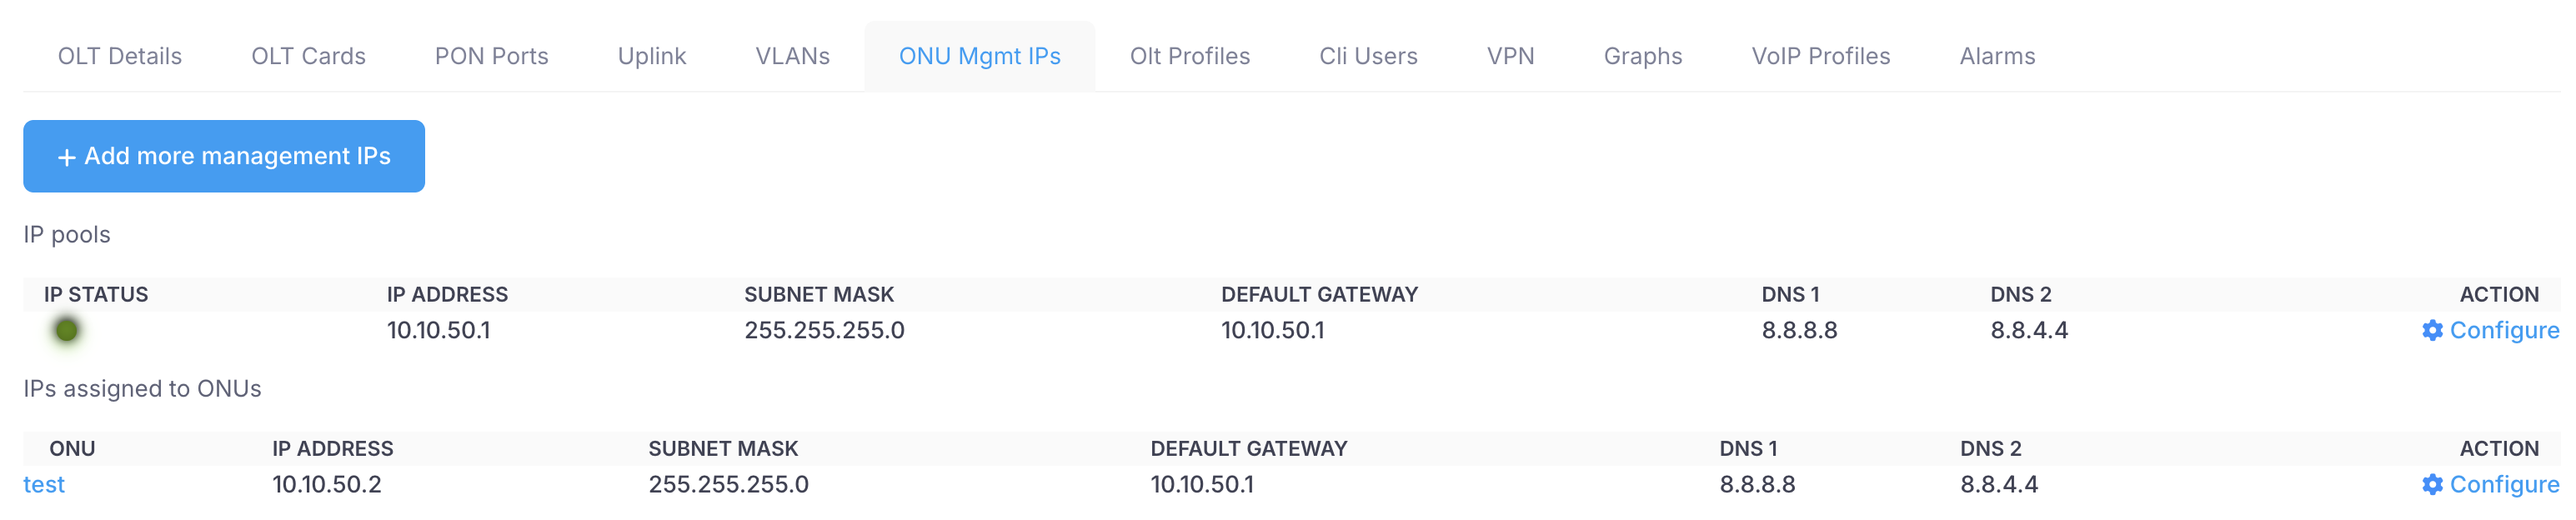This screenshot has width=2576, height=520.
Task: Show the VLANs tab
Action: [792, 56]
